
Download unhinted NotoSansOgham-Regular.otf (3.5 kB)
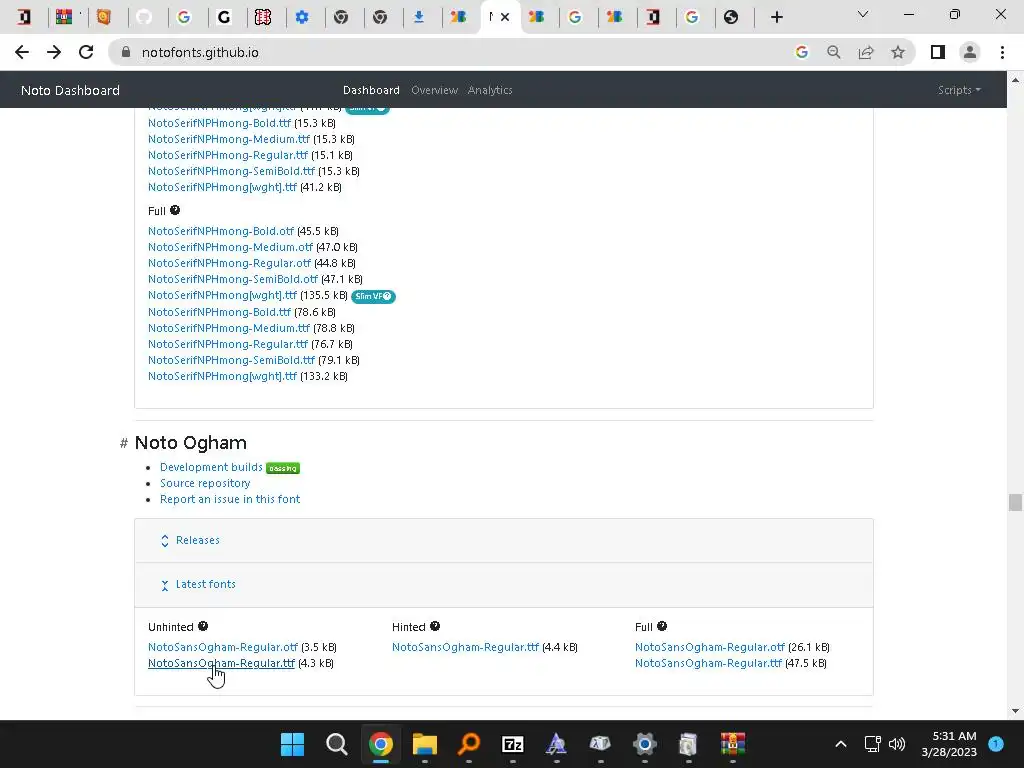tap(223, 647)
